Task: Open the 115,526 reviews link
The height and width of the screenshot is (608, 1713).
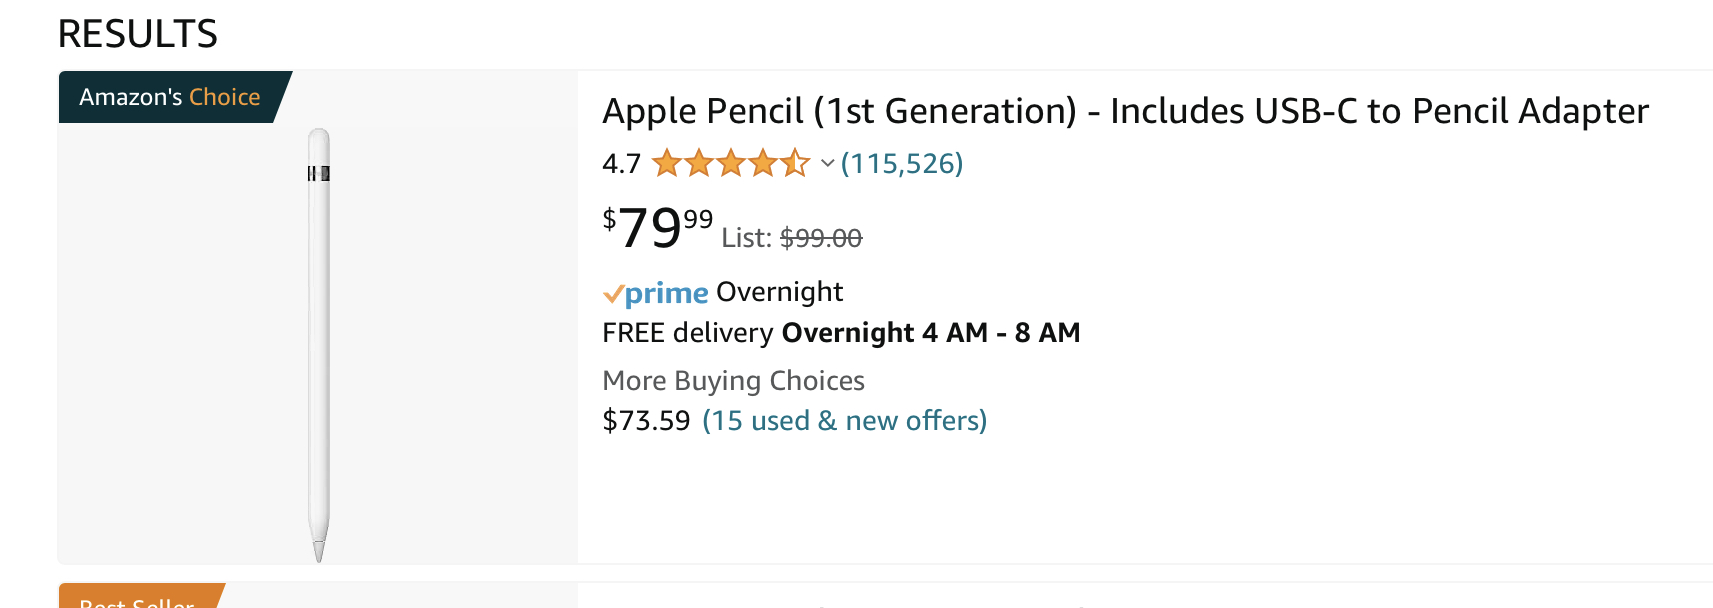Action: 902,163
